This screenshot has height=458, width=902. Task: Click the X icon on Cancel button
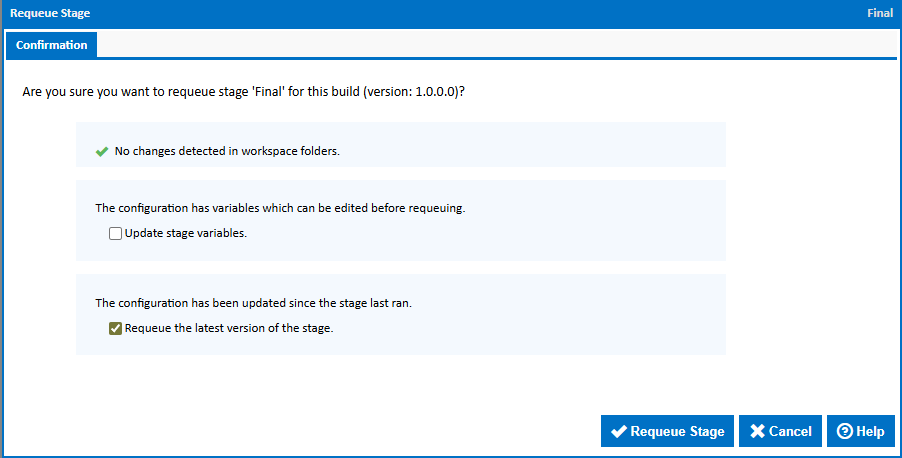coord(757,432)
